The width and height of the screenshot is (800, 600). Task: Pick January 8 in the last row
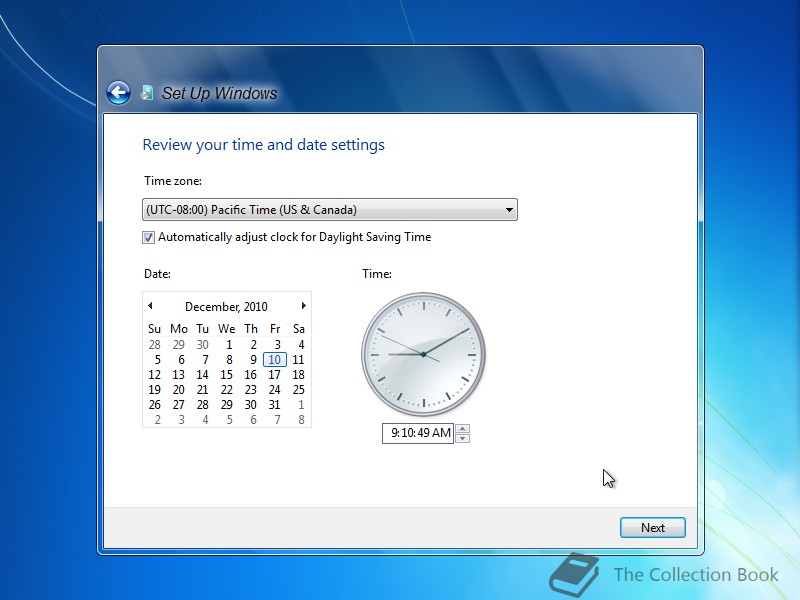click(x=301, y=420)
